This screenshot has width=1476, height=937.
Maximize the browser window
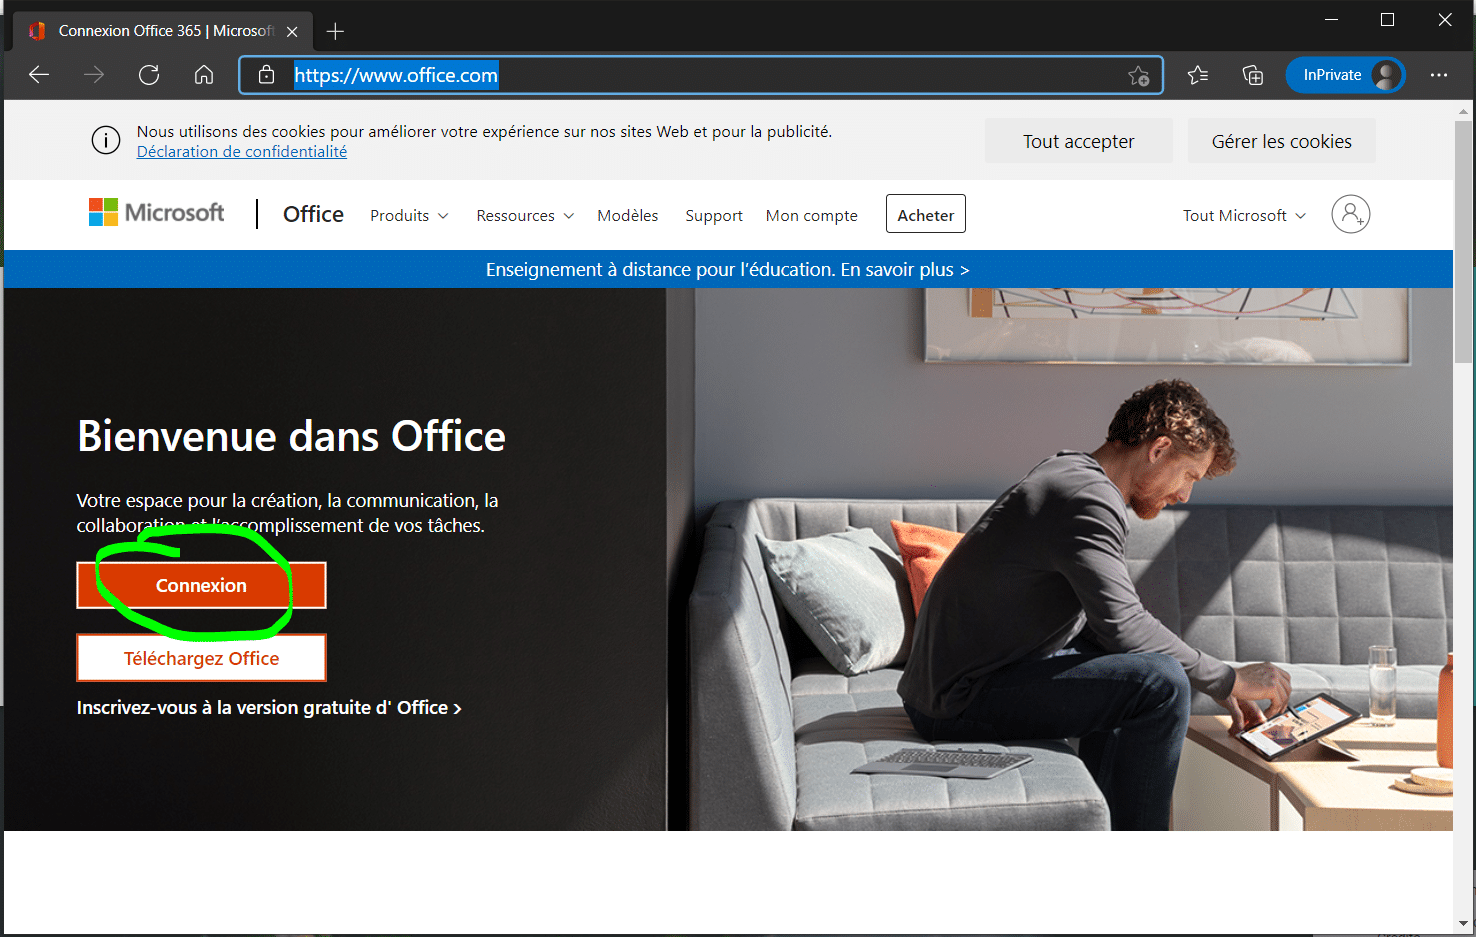(1387, 20)
